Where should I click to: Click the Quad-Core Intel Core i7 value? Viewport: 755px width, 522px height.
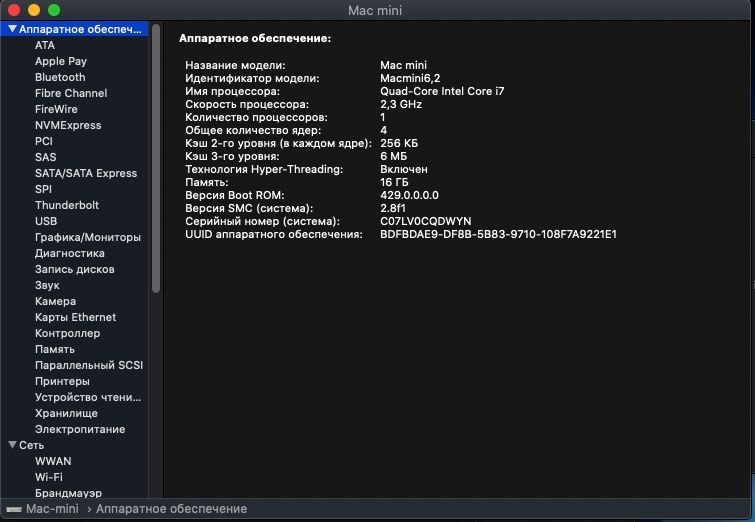click(x=442, y=91)
